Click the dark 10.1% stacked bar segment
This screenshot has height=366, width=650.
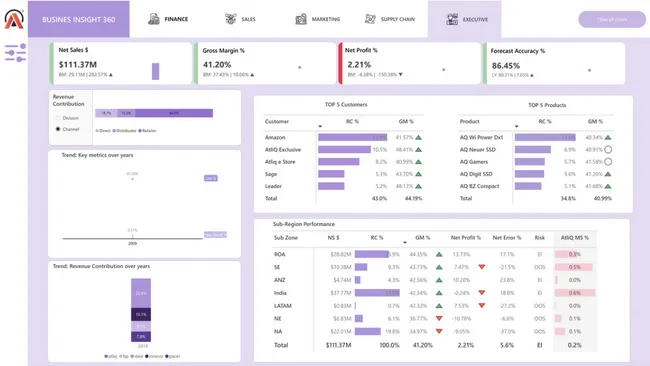click(141, 314)
